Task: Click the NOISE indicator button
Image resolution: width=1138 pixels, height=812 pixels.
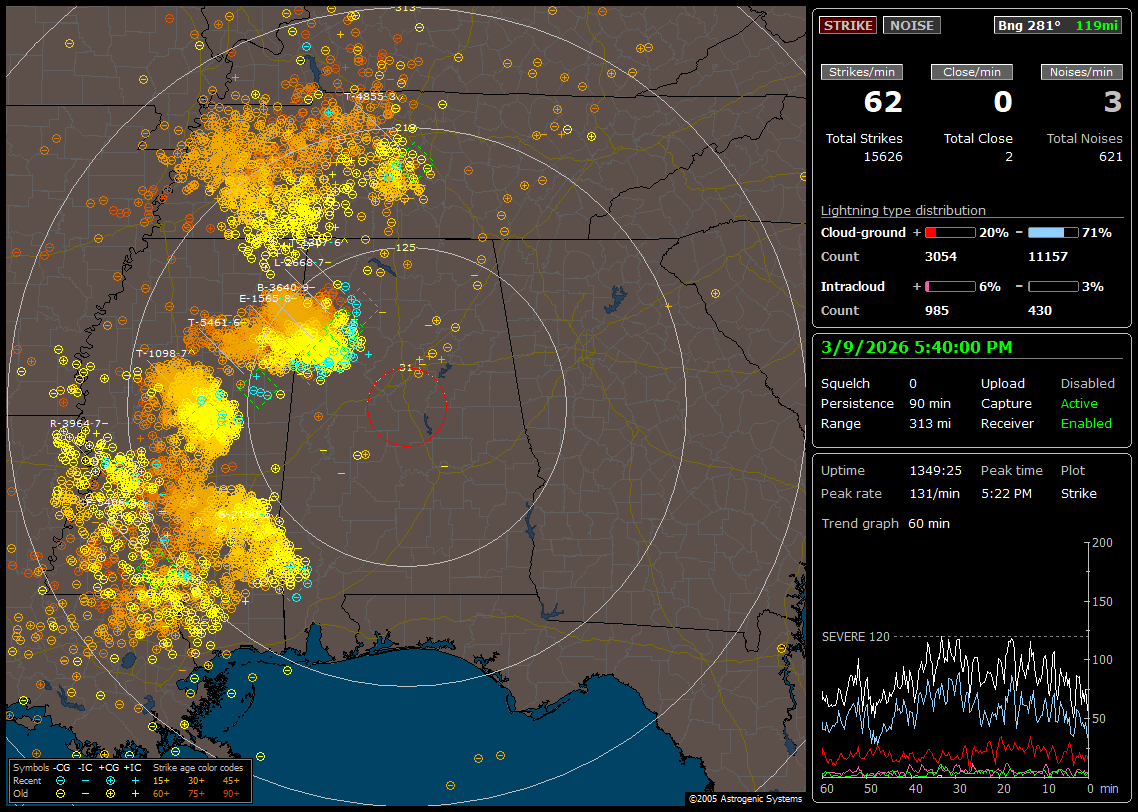Action: pyautogui.click(x=911, y=26)
